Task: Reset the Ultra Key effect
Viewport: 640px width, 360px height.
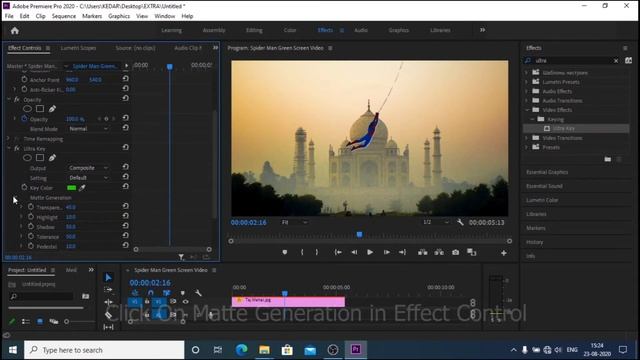Action: pyautogui.click(x=126, y=147)
